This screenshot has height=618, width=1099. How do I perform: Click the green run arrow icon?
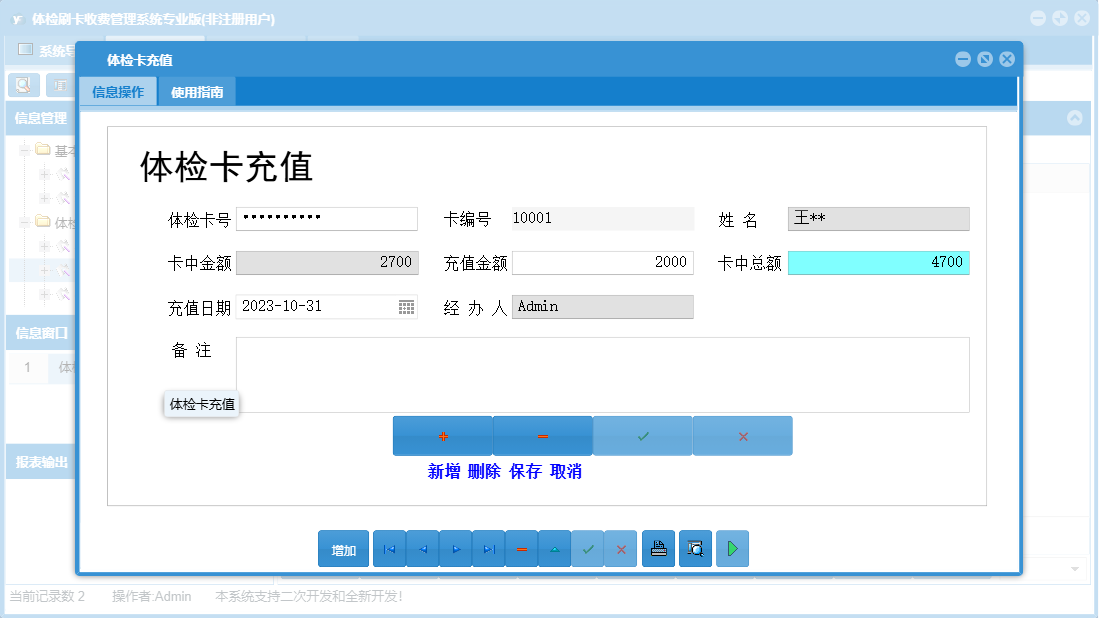click(x=732, y=548)
